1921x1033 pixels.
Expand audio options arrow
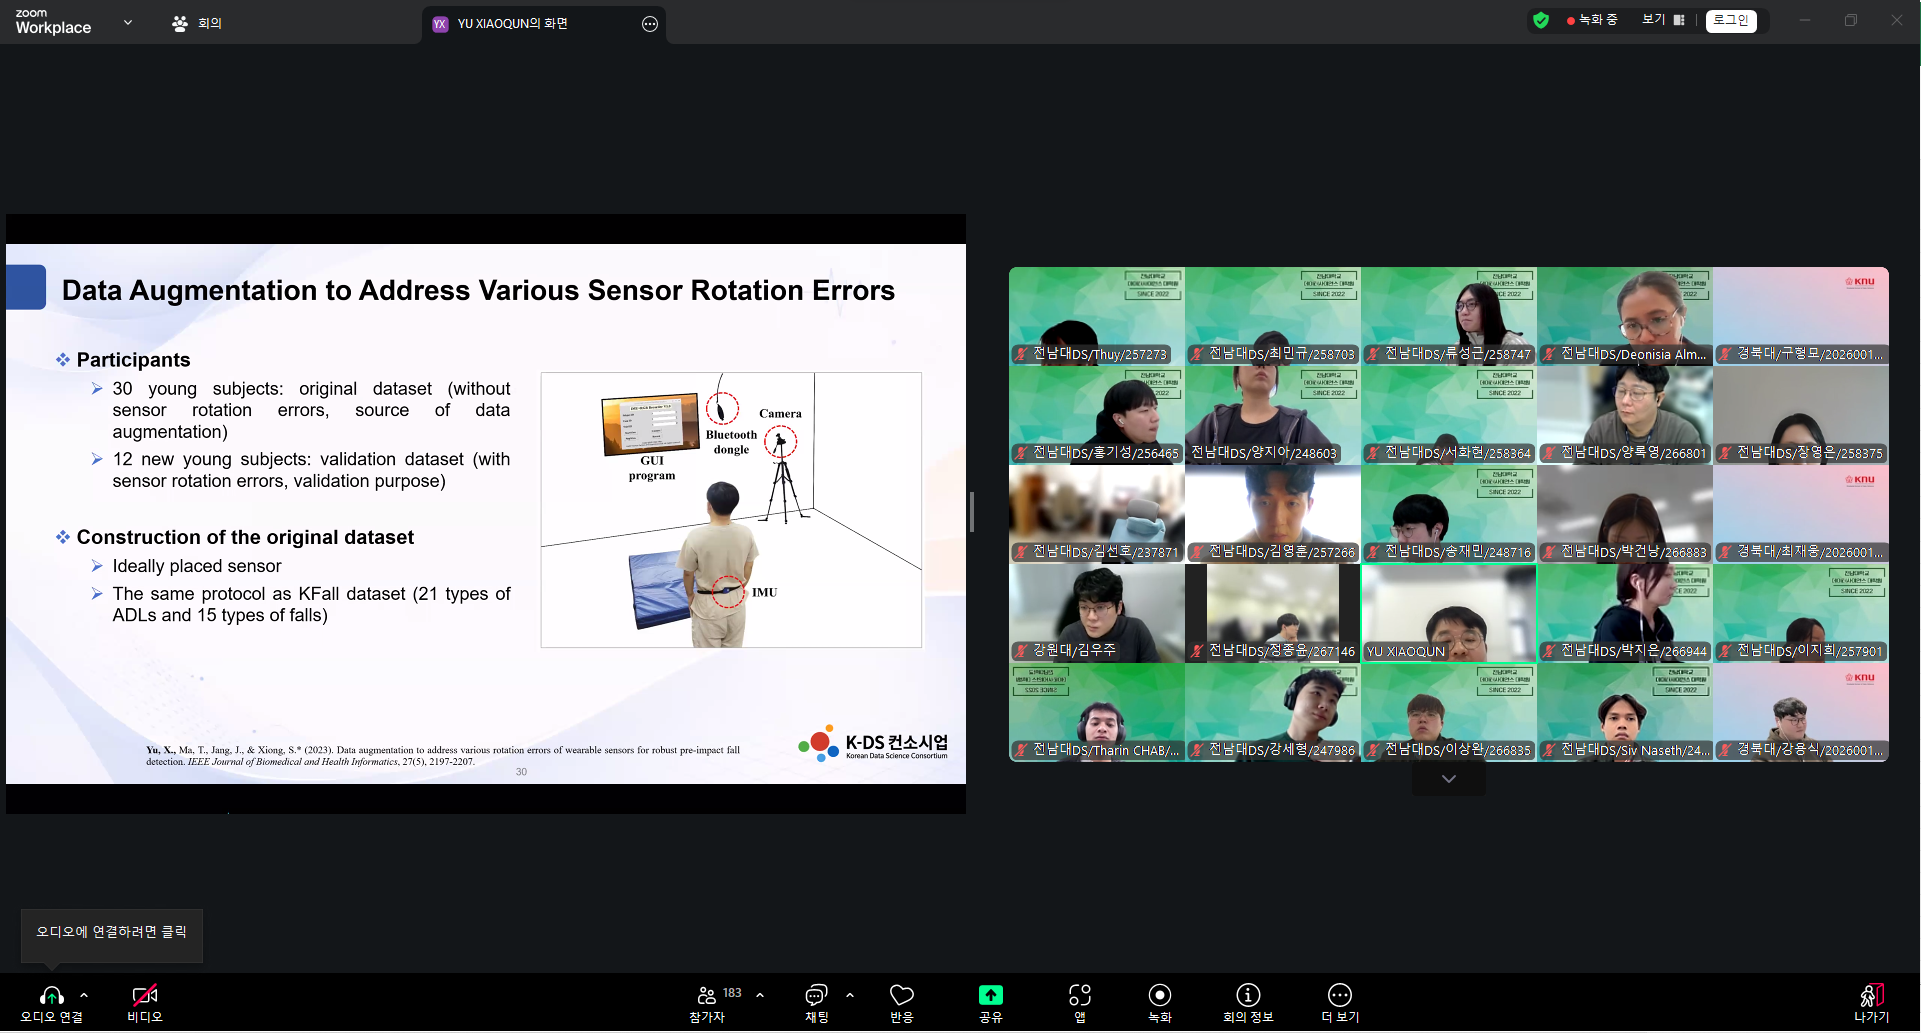pyautogui.click(x=84, y=995)
